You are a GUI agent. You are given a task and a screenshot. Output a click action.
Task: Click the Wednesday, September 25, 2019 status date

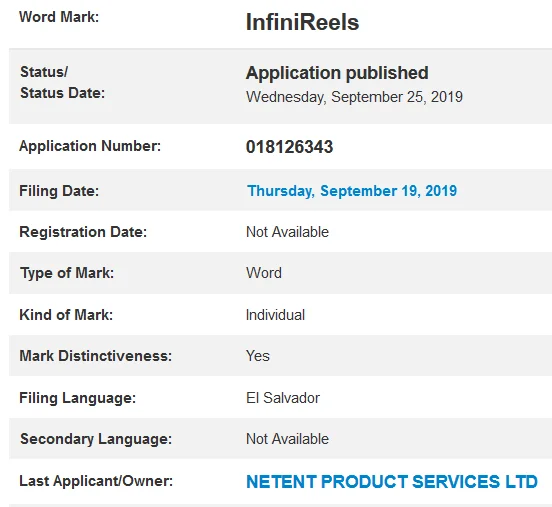[x=354, y=97]
